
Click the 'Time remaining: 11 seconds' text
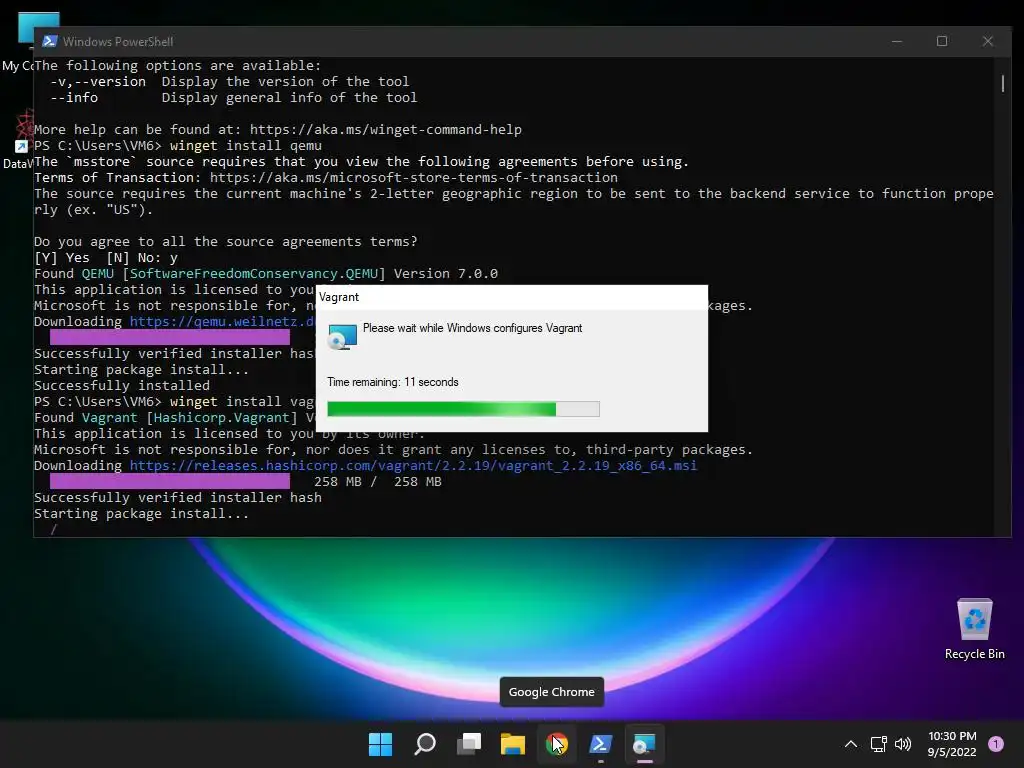(x=392, y=382)
